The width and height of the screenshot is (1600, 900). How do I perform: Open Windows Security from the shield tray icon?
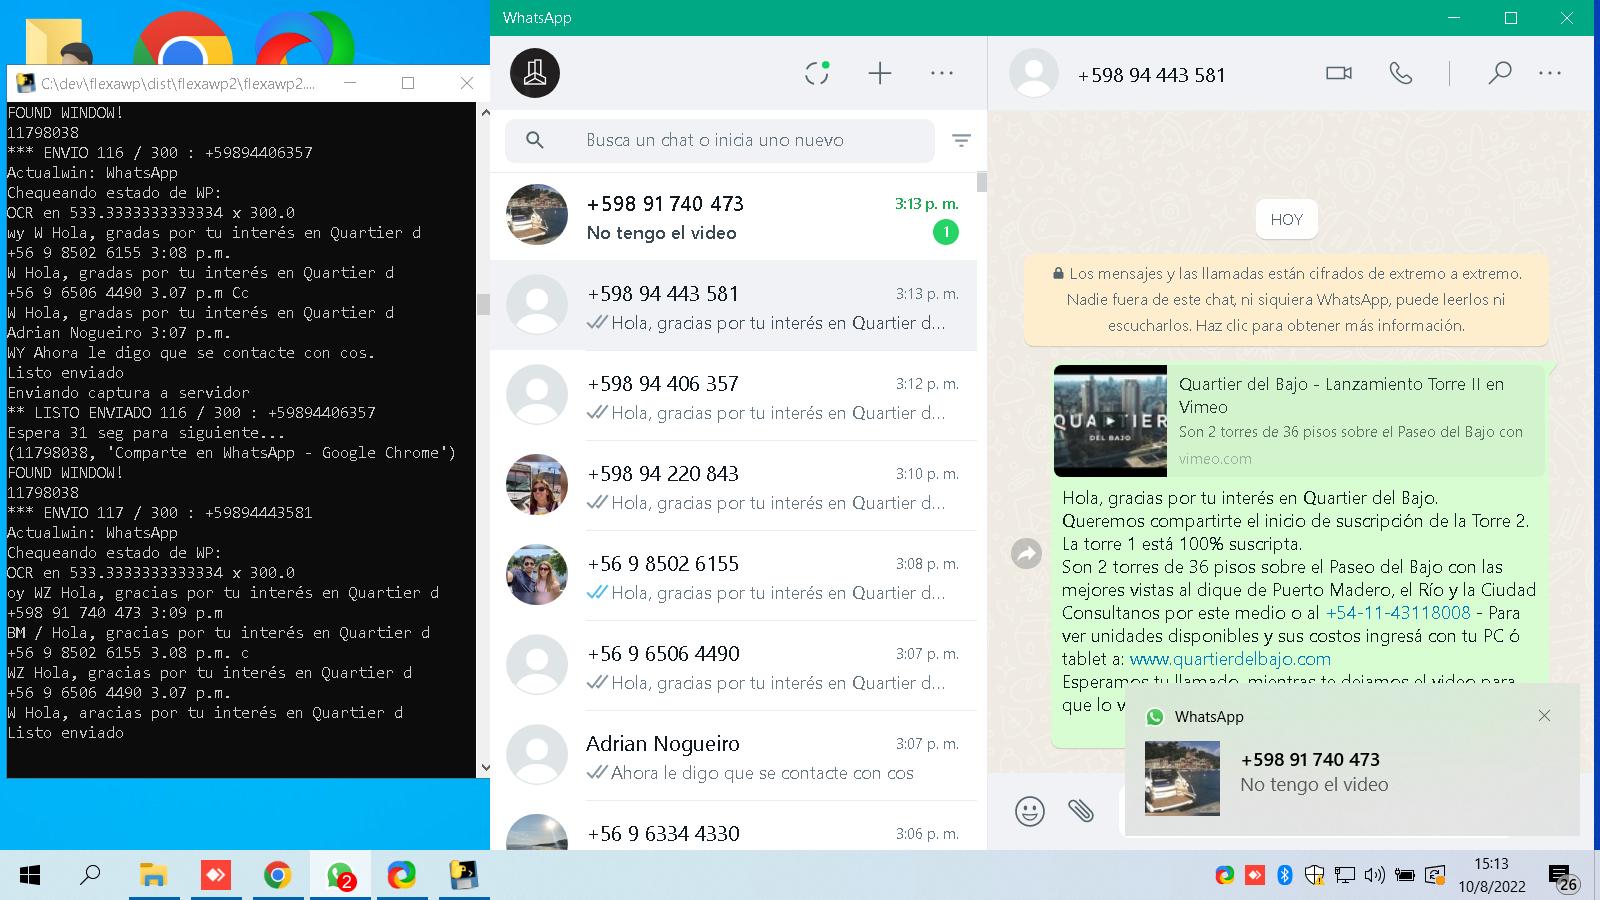click(x=1315, y=876)
